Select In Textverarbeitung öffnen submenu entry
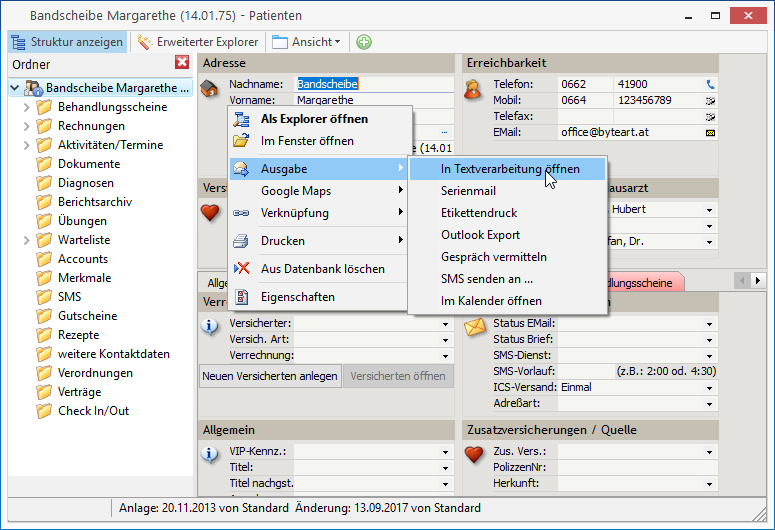Screen dimensions: 775x530 509,169
